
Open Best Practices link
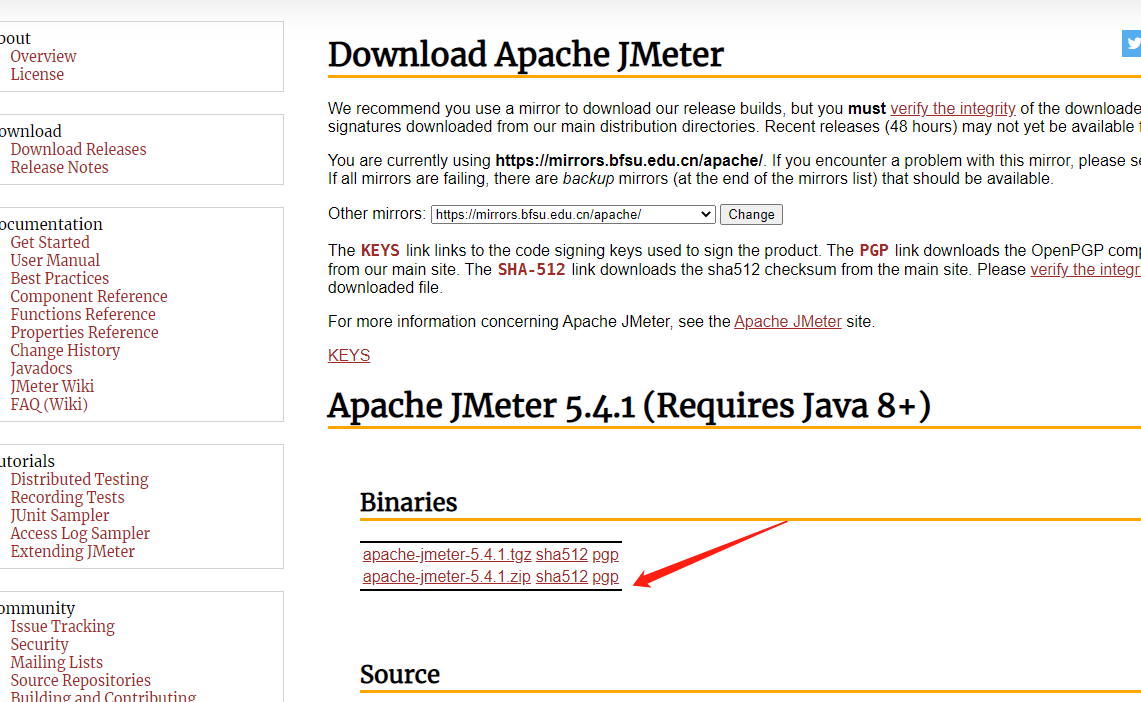(59, 279)
